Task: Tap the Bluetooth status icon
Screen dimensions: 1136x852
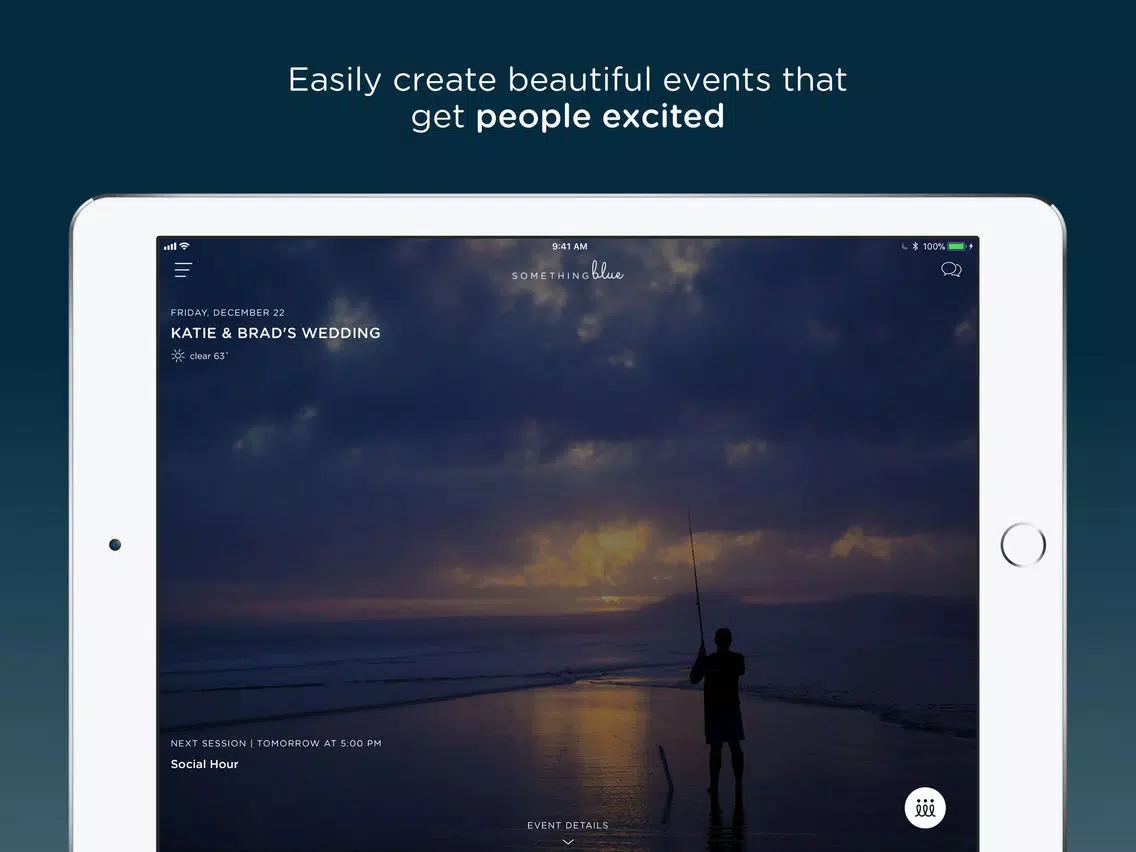Action: pos(915,246)
